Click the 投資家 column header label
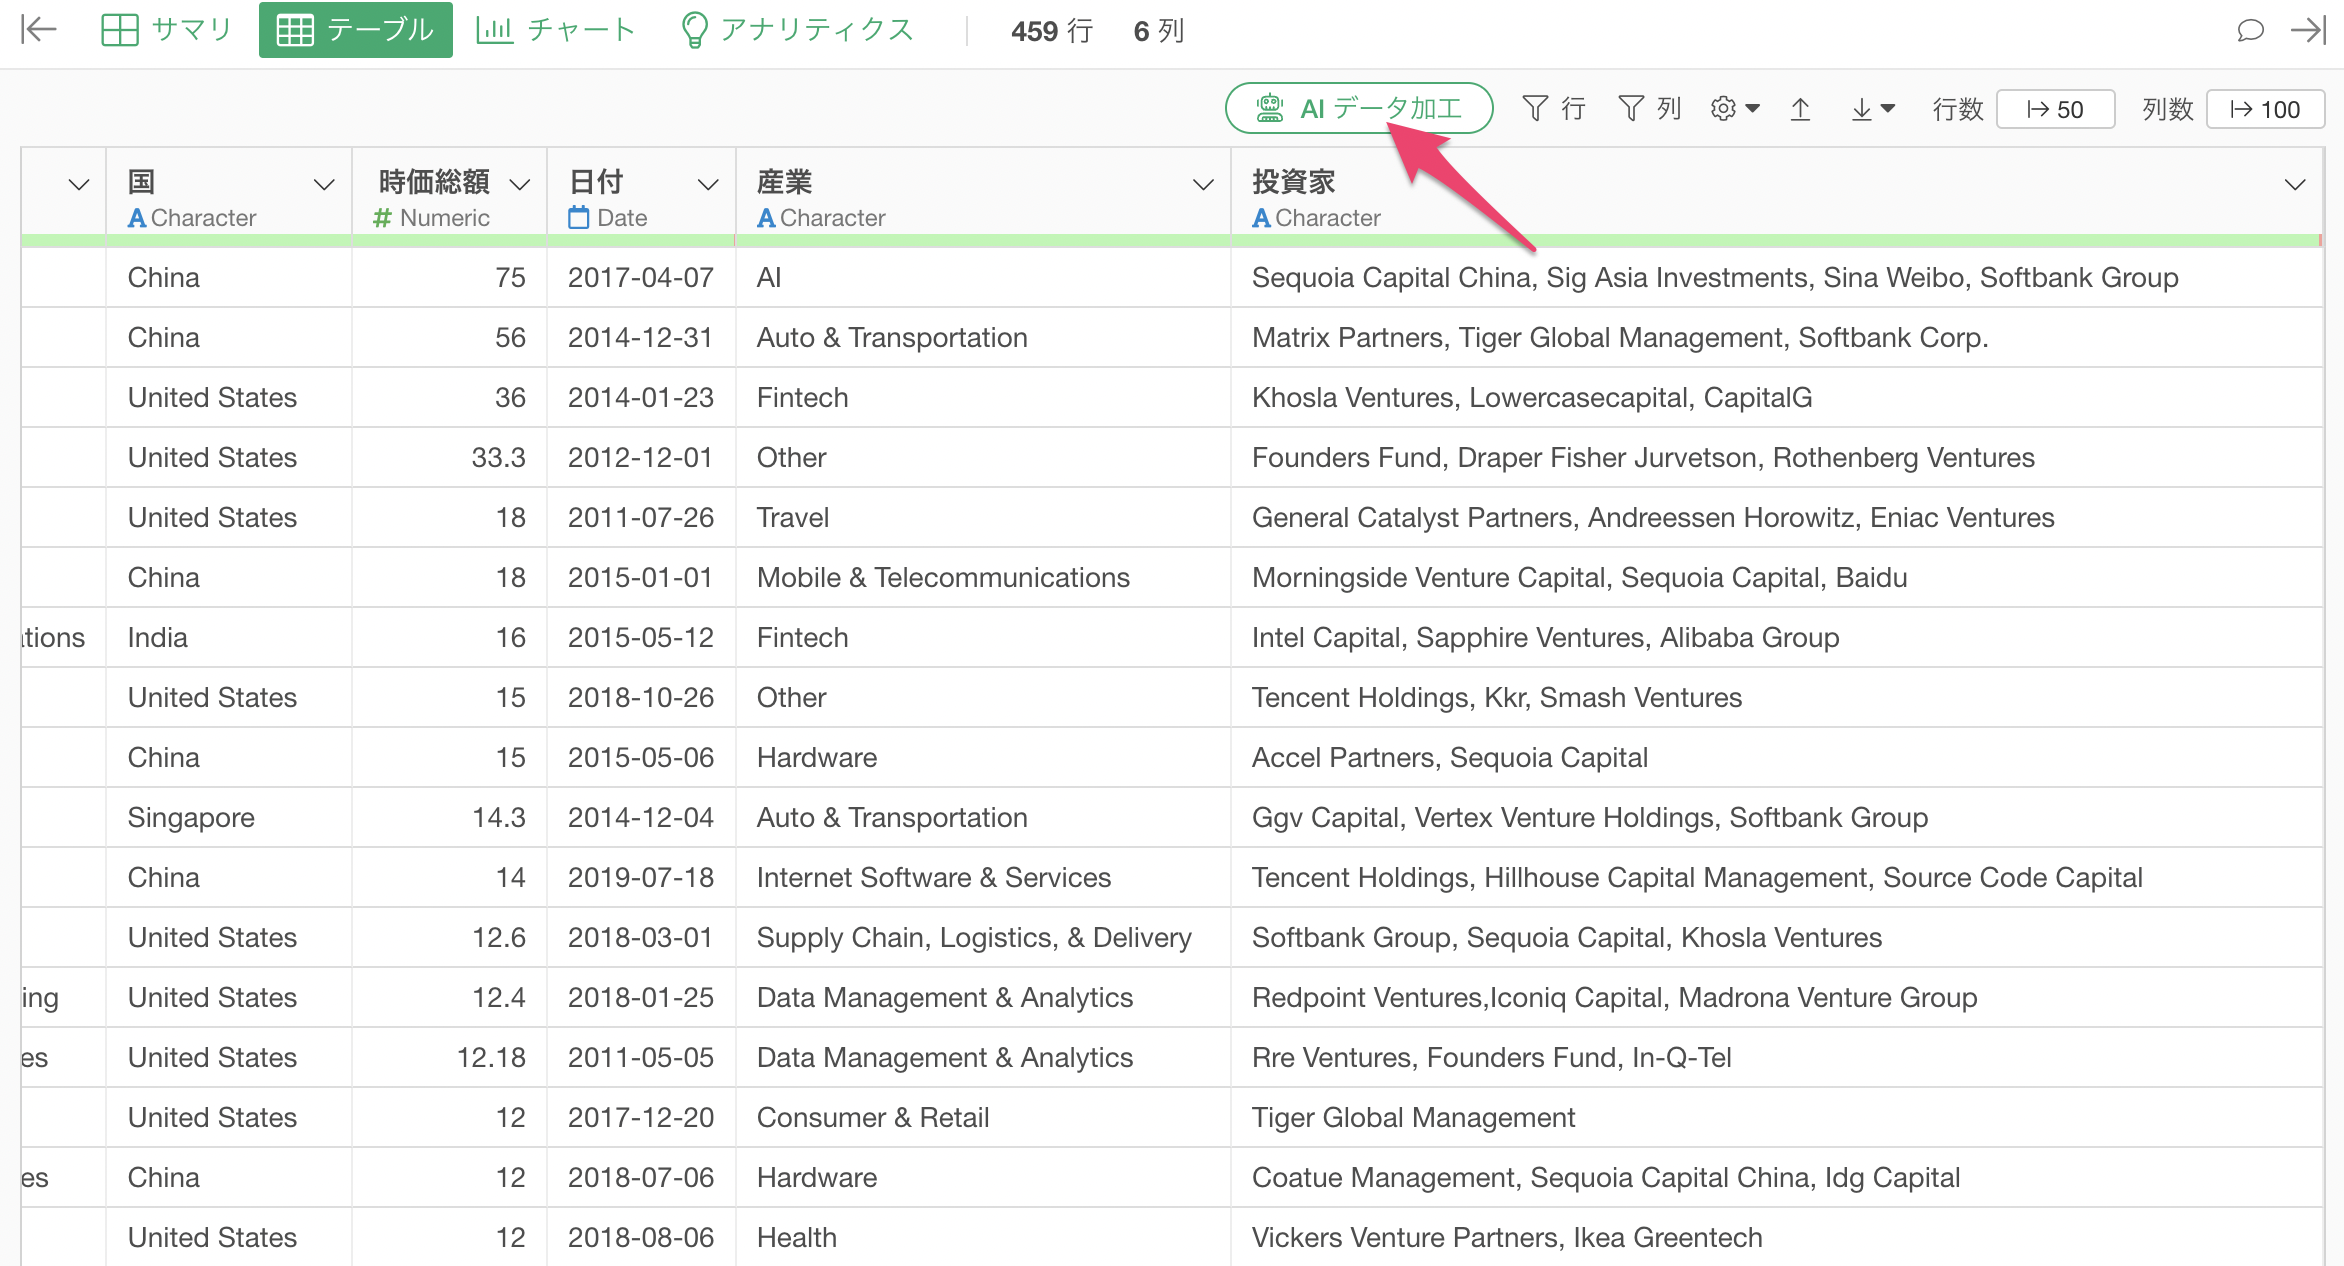2344x1266 pixels. (x=1294, y=182)
